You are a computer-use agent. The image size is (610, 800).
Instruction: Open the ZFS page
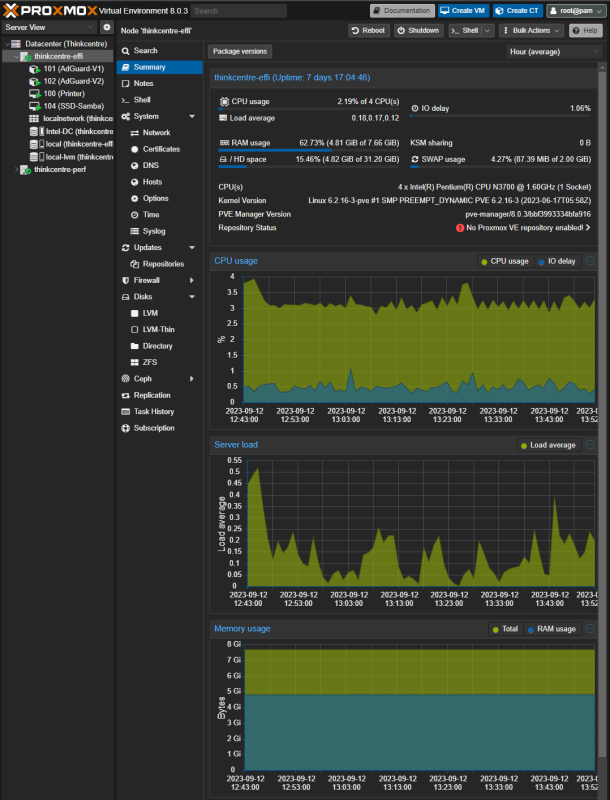click(159, 362)
